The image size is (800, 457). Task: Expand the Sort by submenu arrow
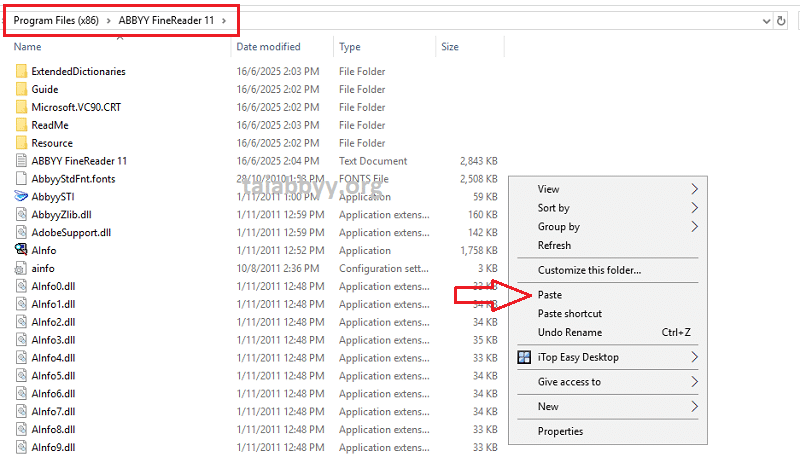[x=694, y=208]
